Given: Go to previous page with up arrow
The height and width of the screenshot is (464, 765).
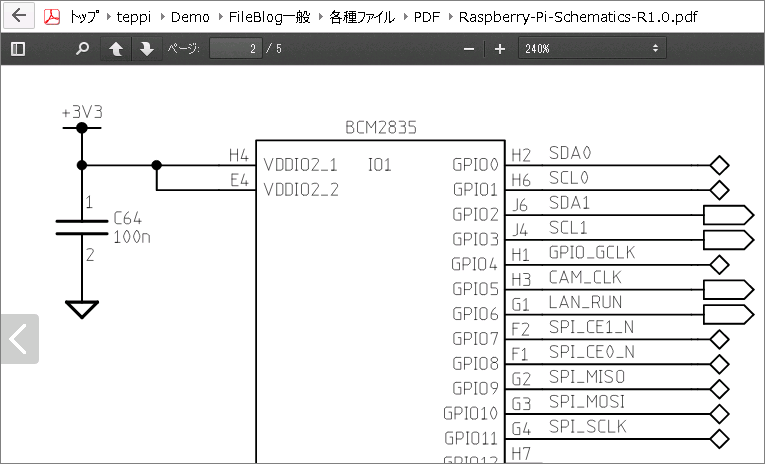Looking at the screenshot, I should [x=116, y=49].
